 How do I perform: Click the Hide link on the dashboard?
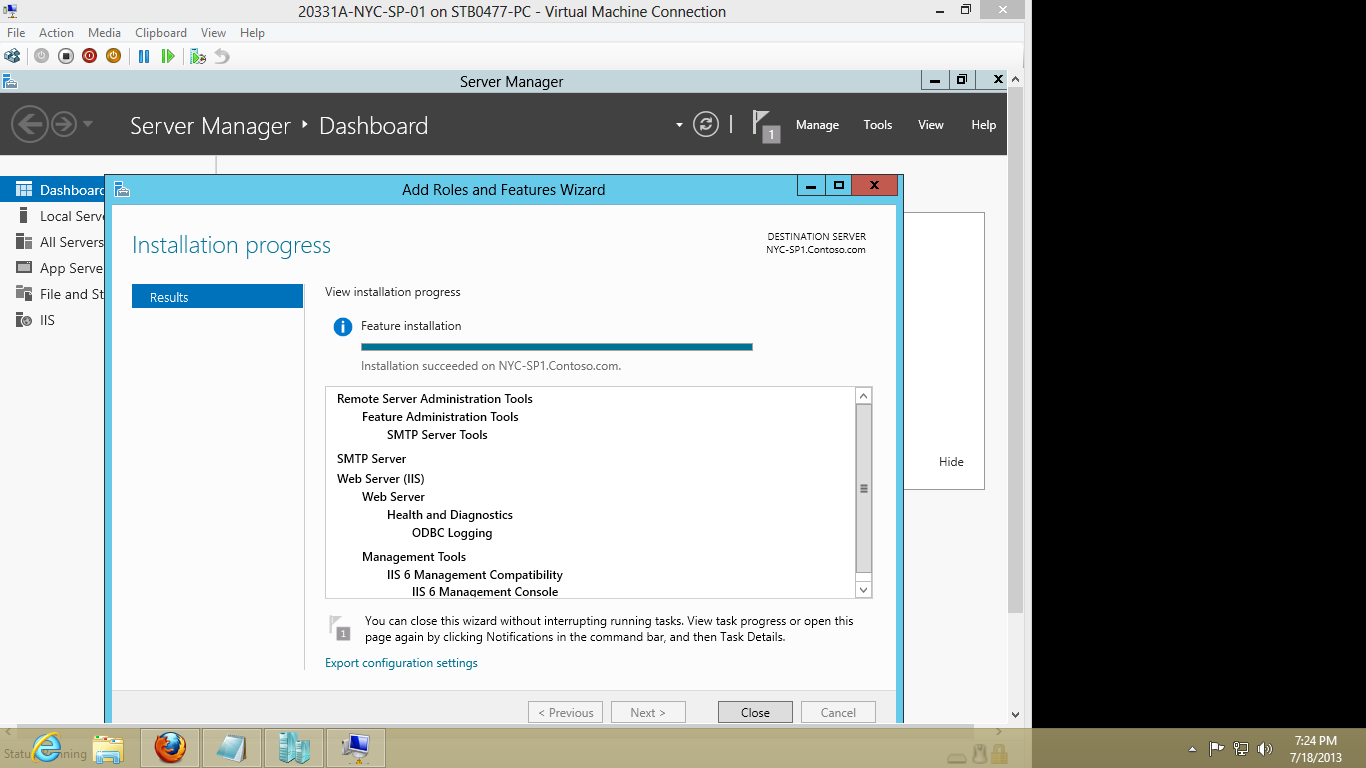point(951,462)
